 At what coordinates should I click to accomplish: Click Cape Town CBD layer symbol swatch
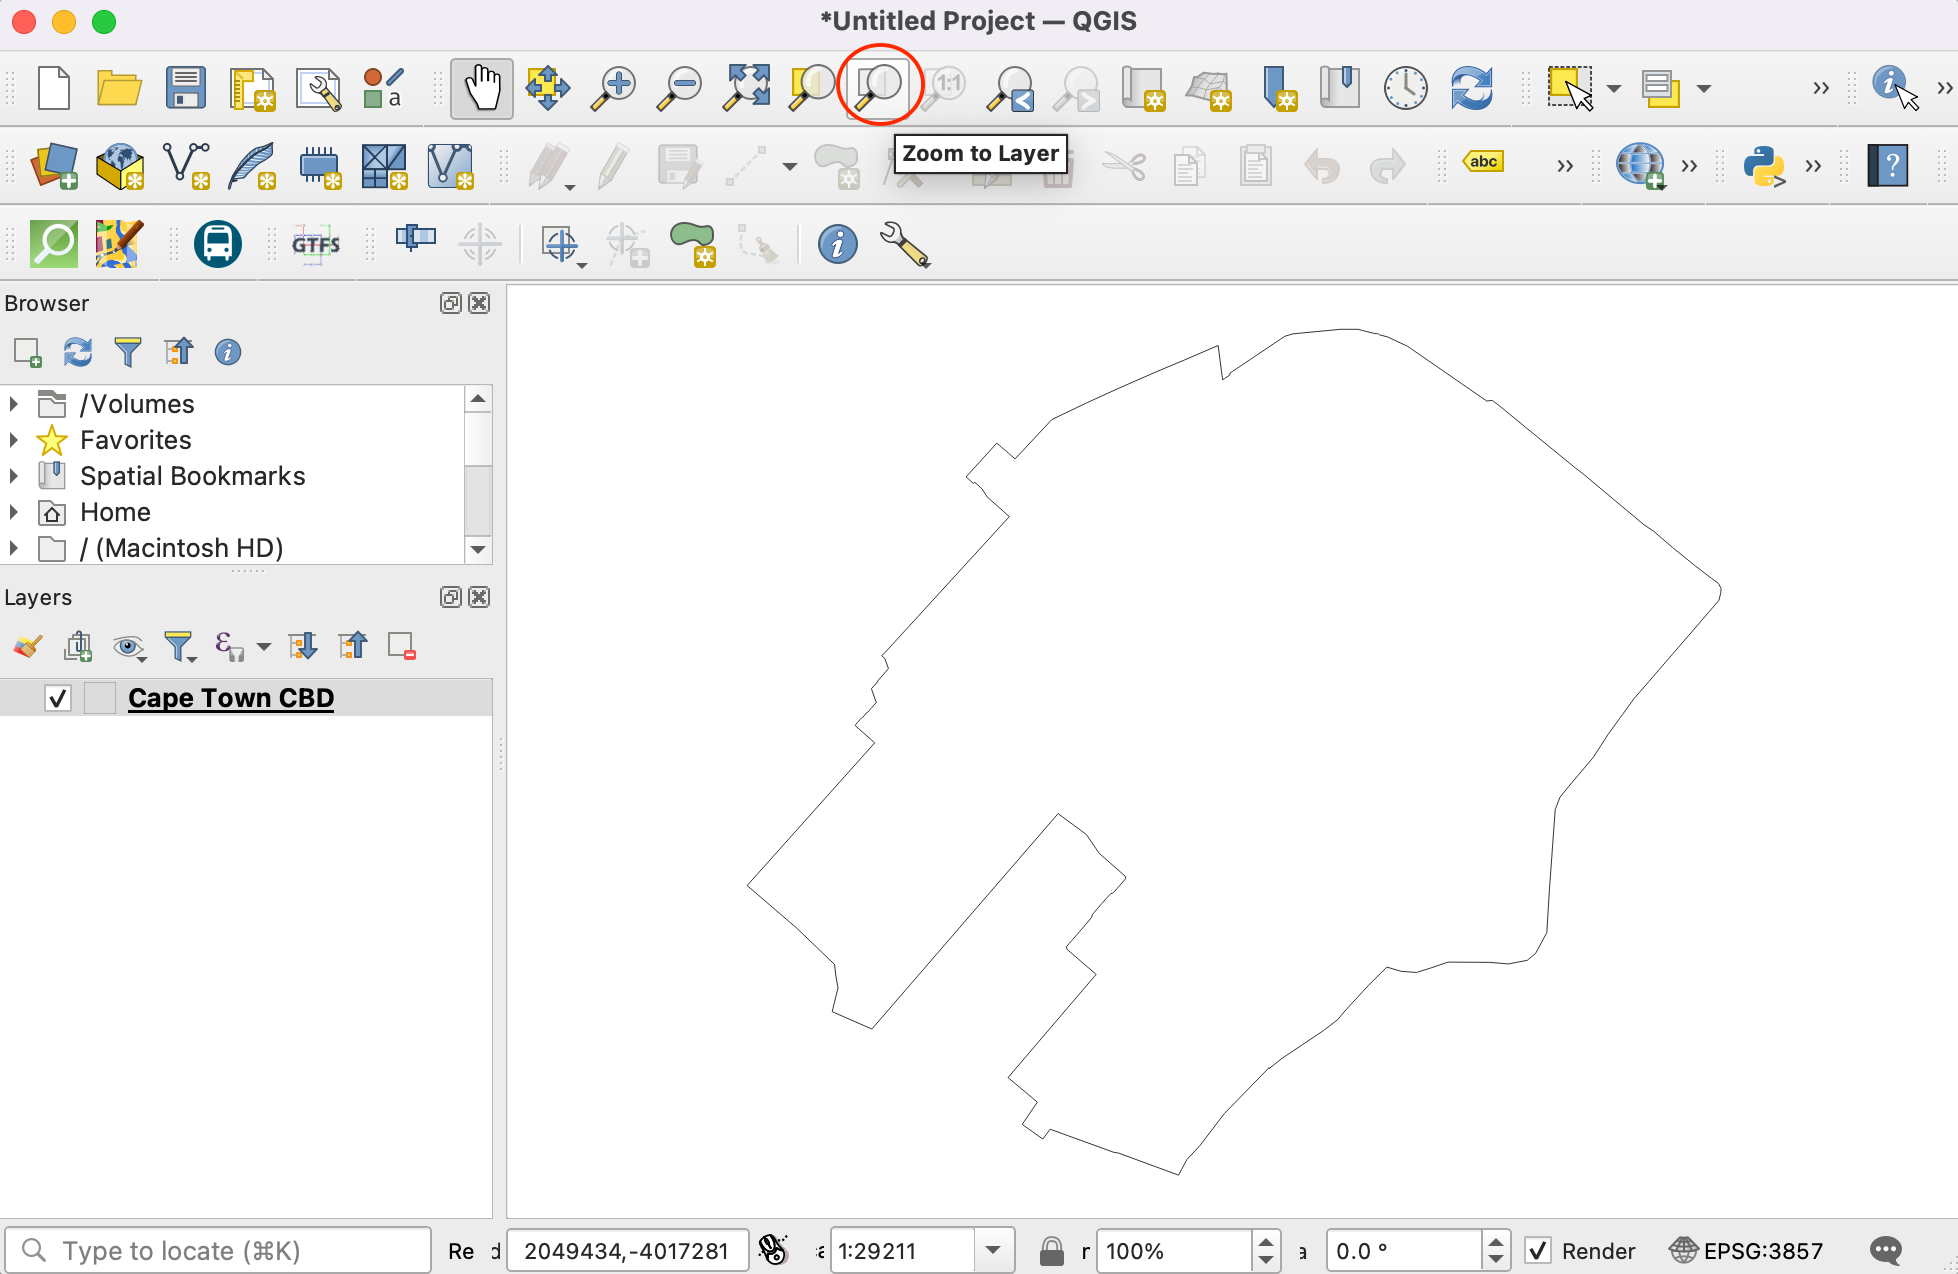(x=100, y=698)
